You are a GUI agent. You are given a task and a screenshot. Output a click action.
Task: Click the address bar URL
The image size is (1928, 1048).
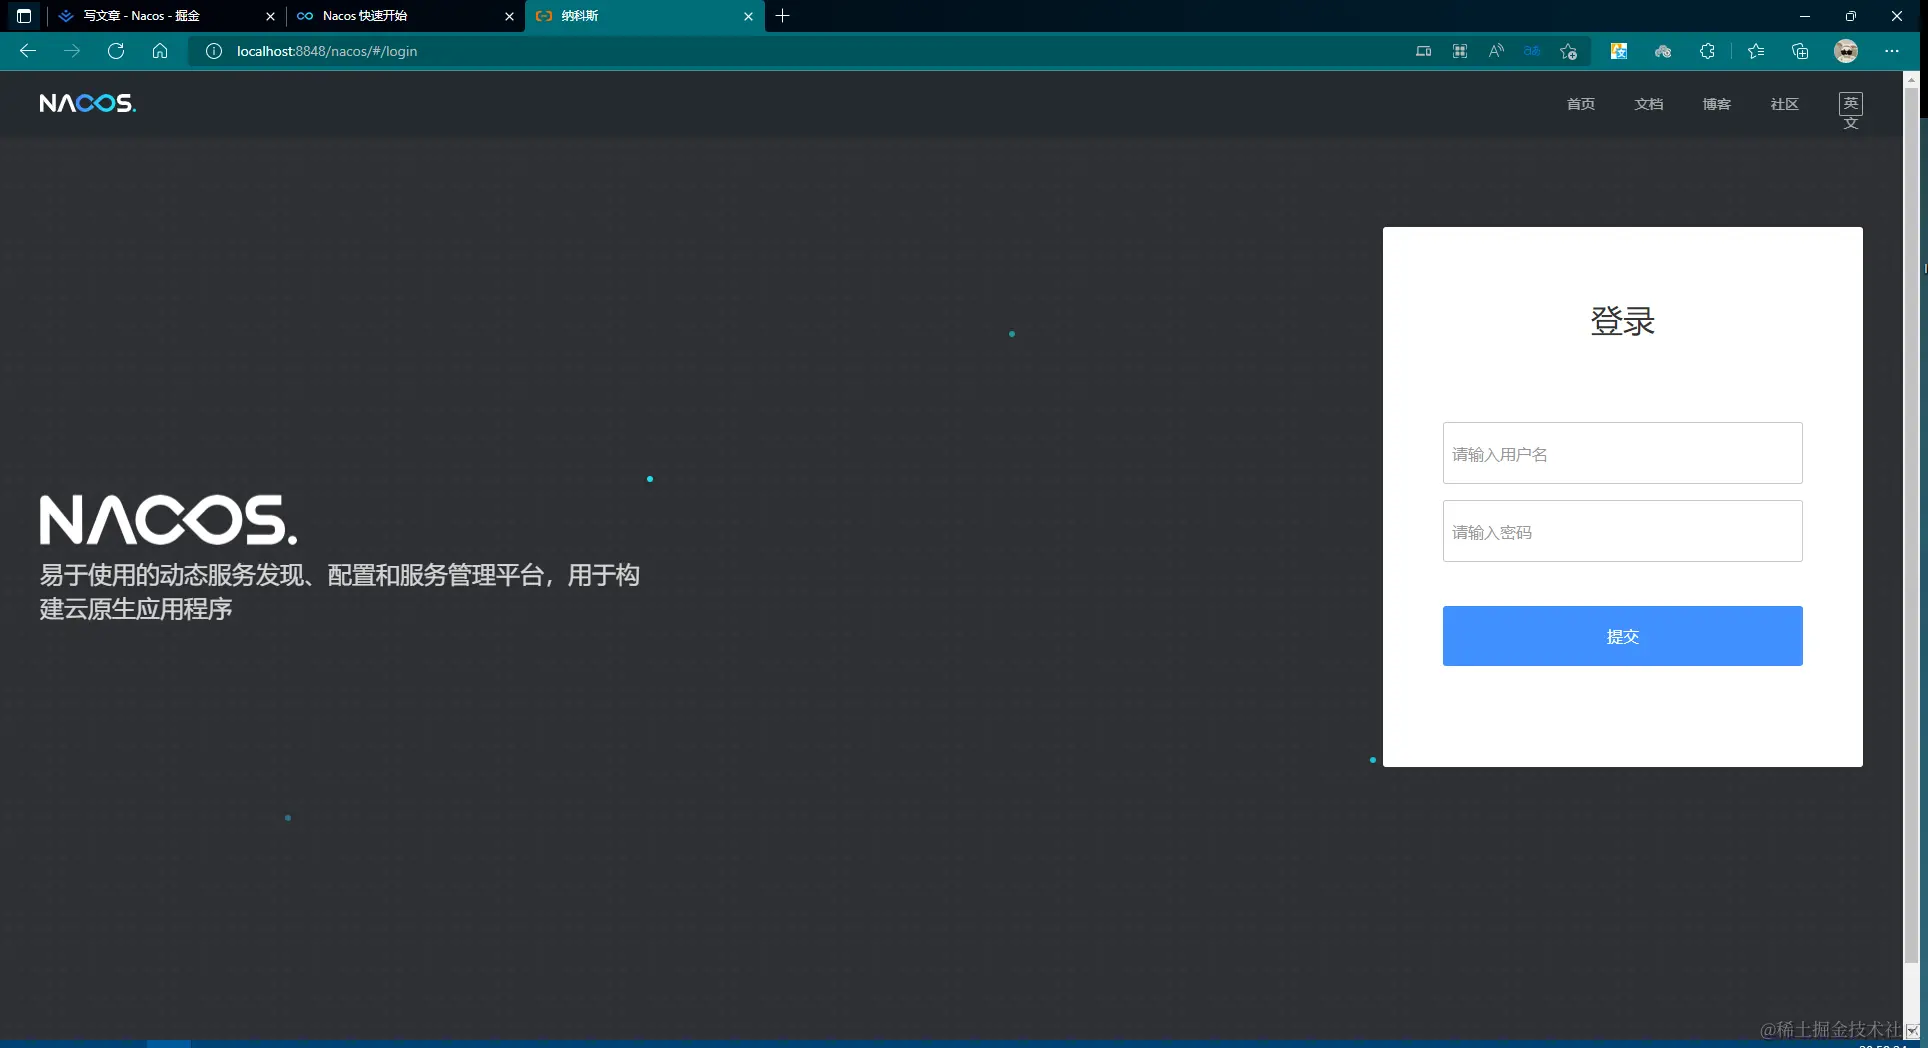pyautogui.click(x=327, y=51)
